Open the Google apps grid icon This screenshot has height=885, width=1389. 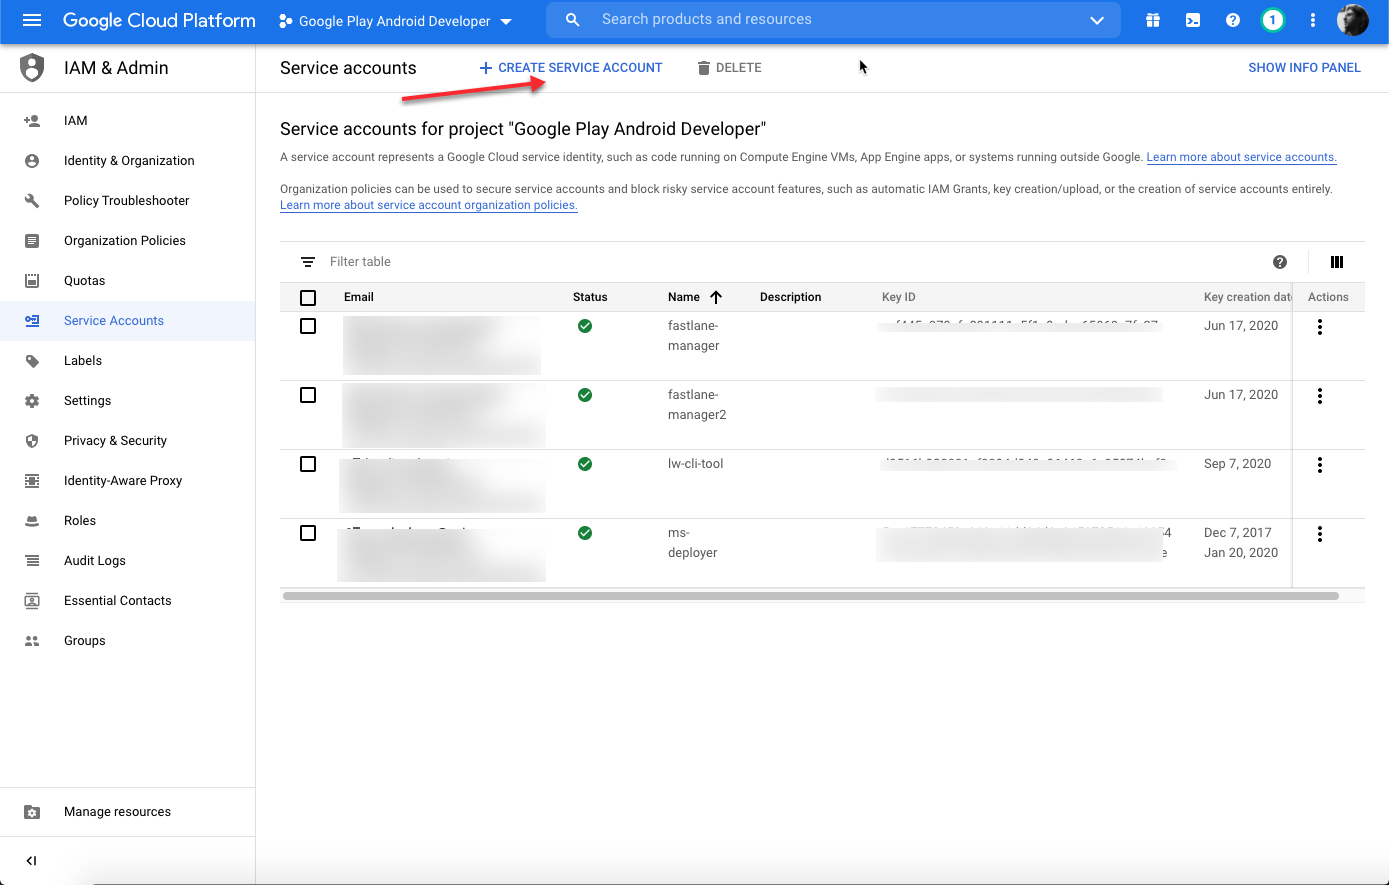1152,20
